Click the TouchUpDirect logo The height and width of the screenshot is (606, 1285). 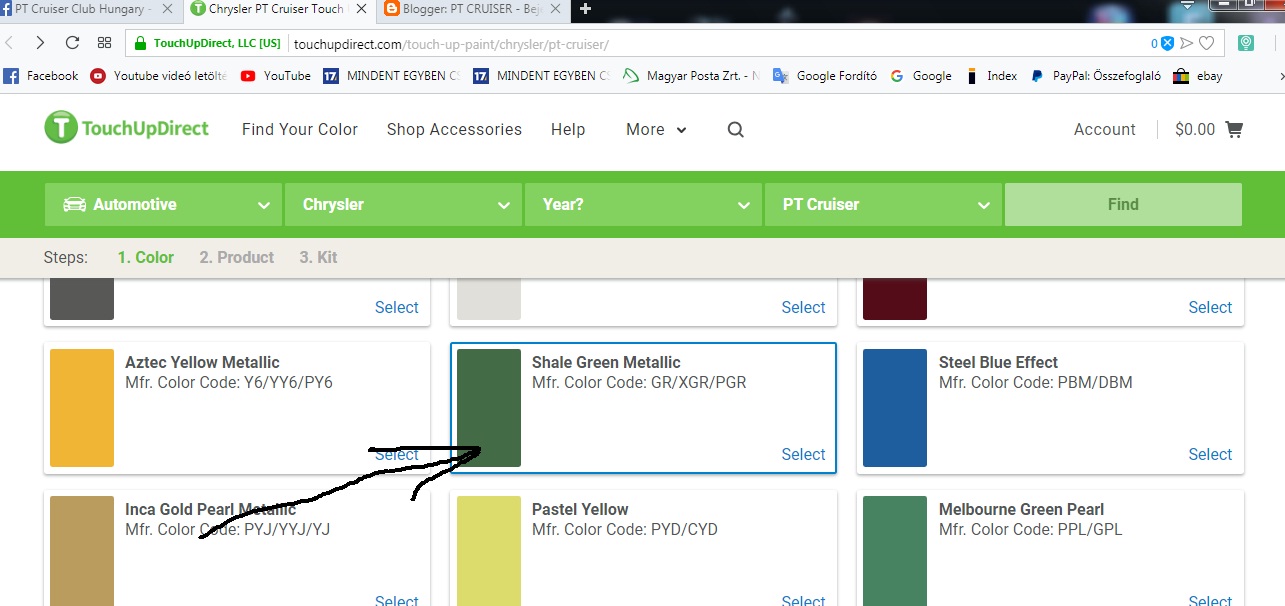[127, 128]
